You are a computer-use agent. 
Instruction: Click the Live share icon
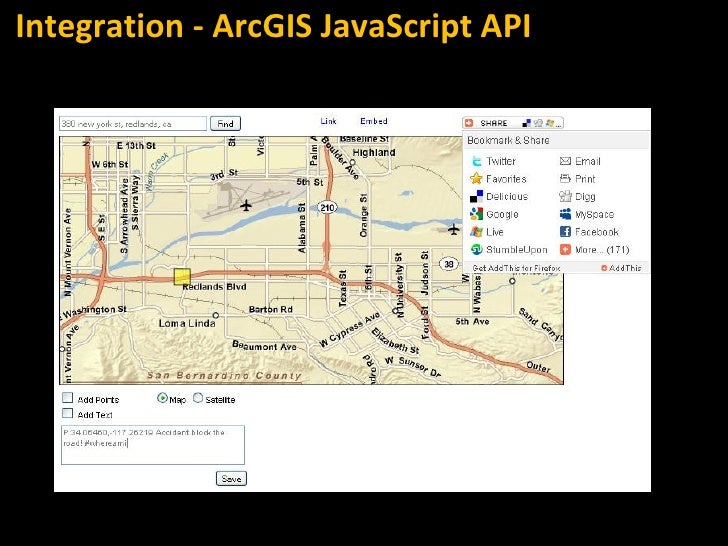(476, 232)
